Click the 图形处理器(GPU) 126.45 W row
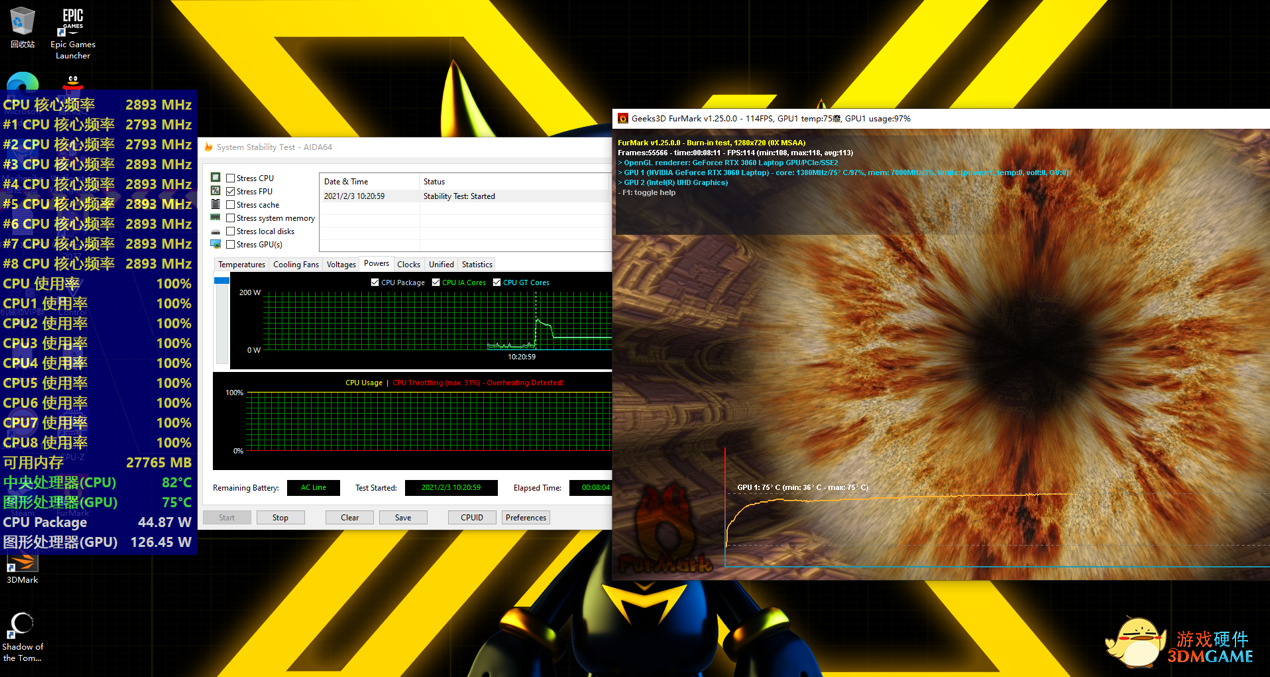1270x677 pixels. tap(97, 542)
